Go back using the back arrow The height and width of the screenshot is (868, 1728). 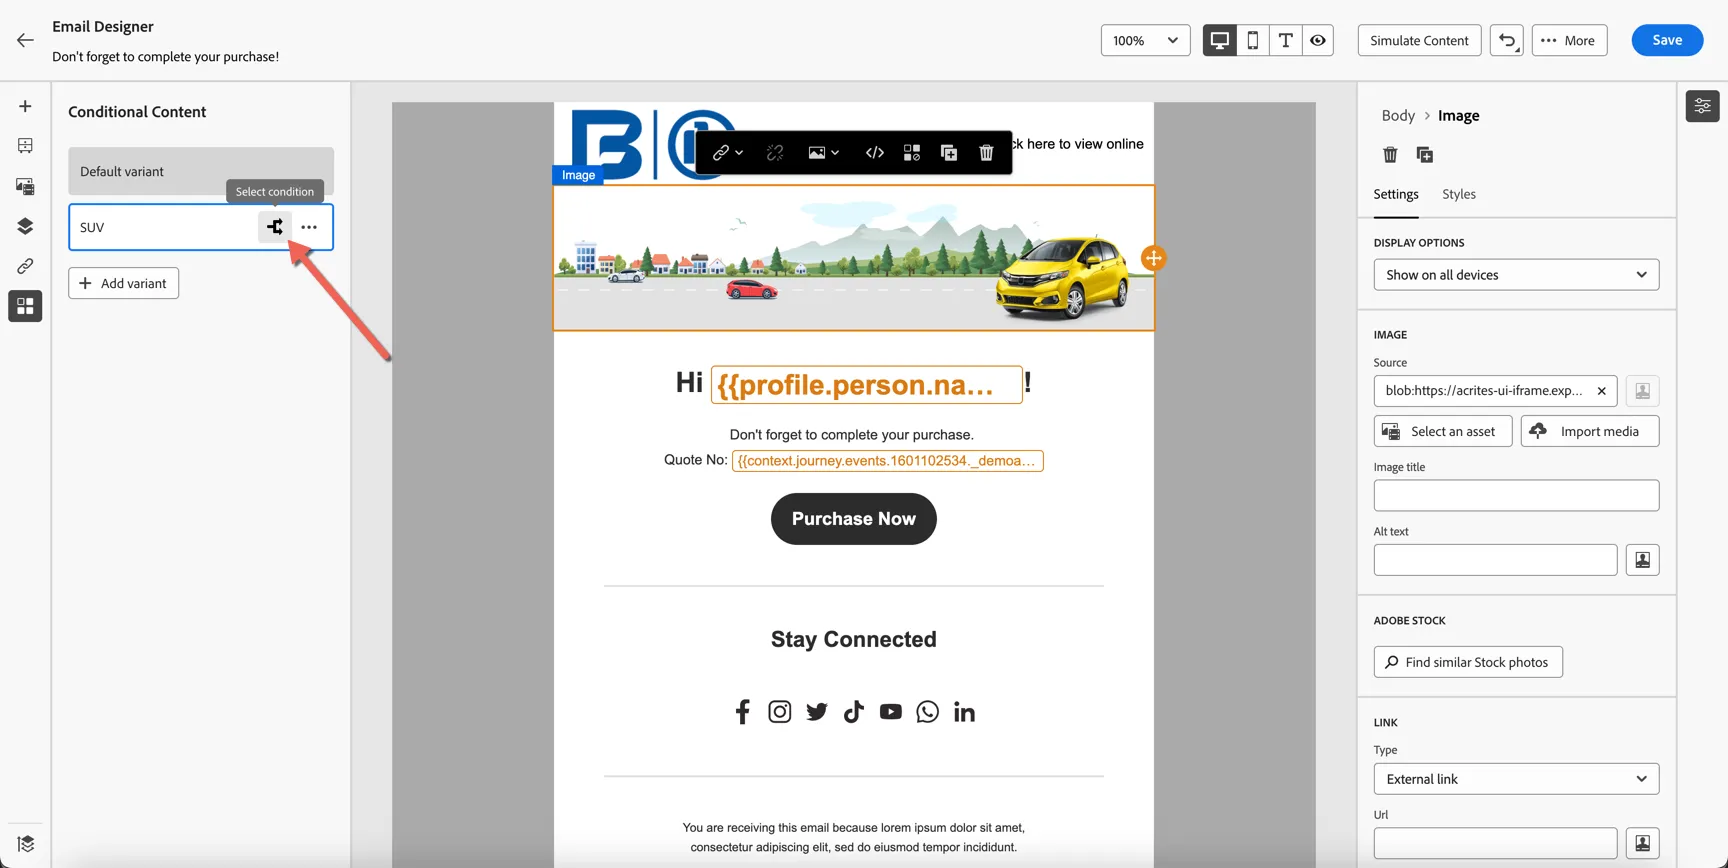tap(25, 40)
